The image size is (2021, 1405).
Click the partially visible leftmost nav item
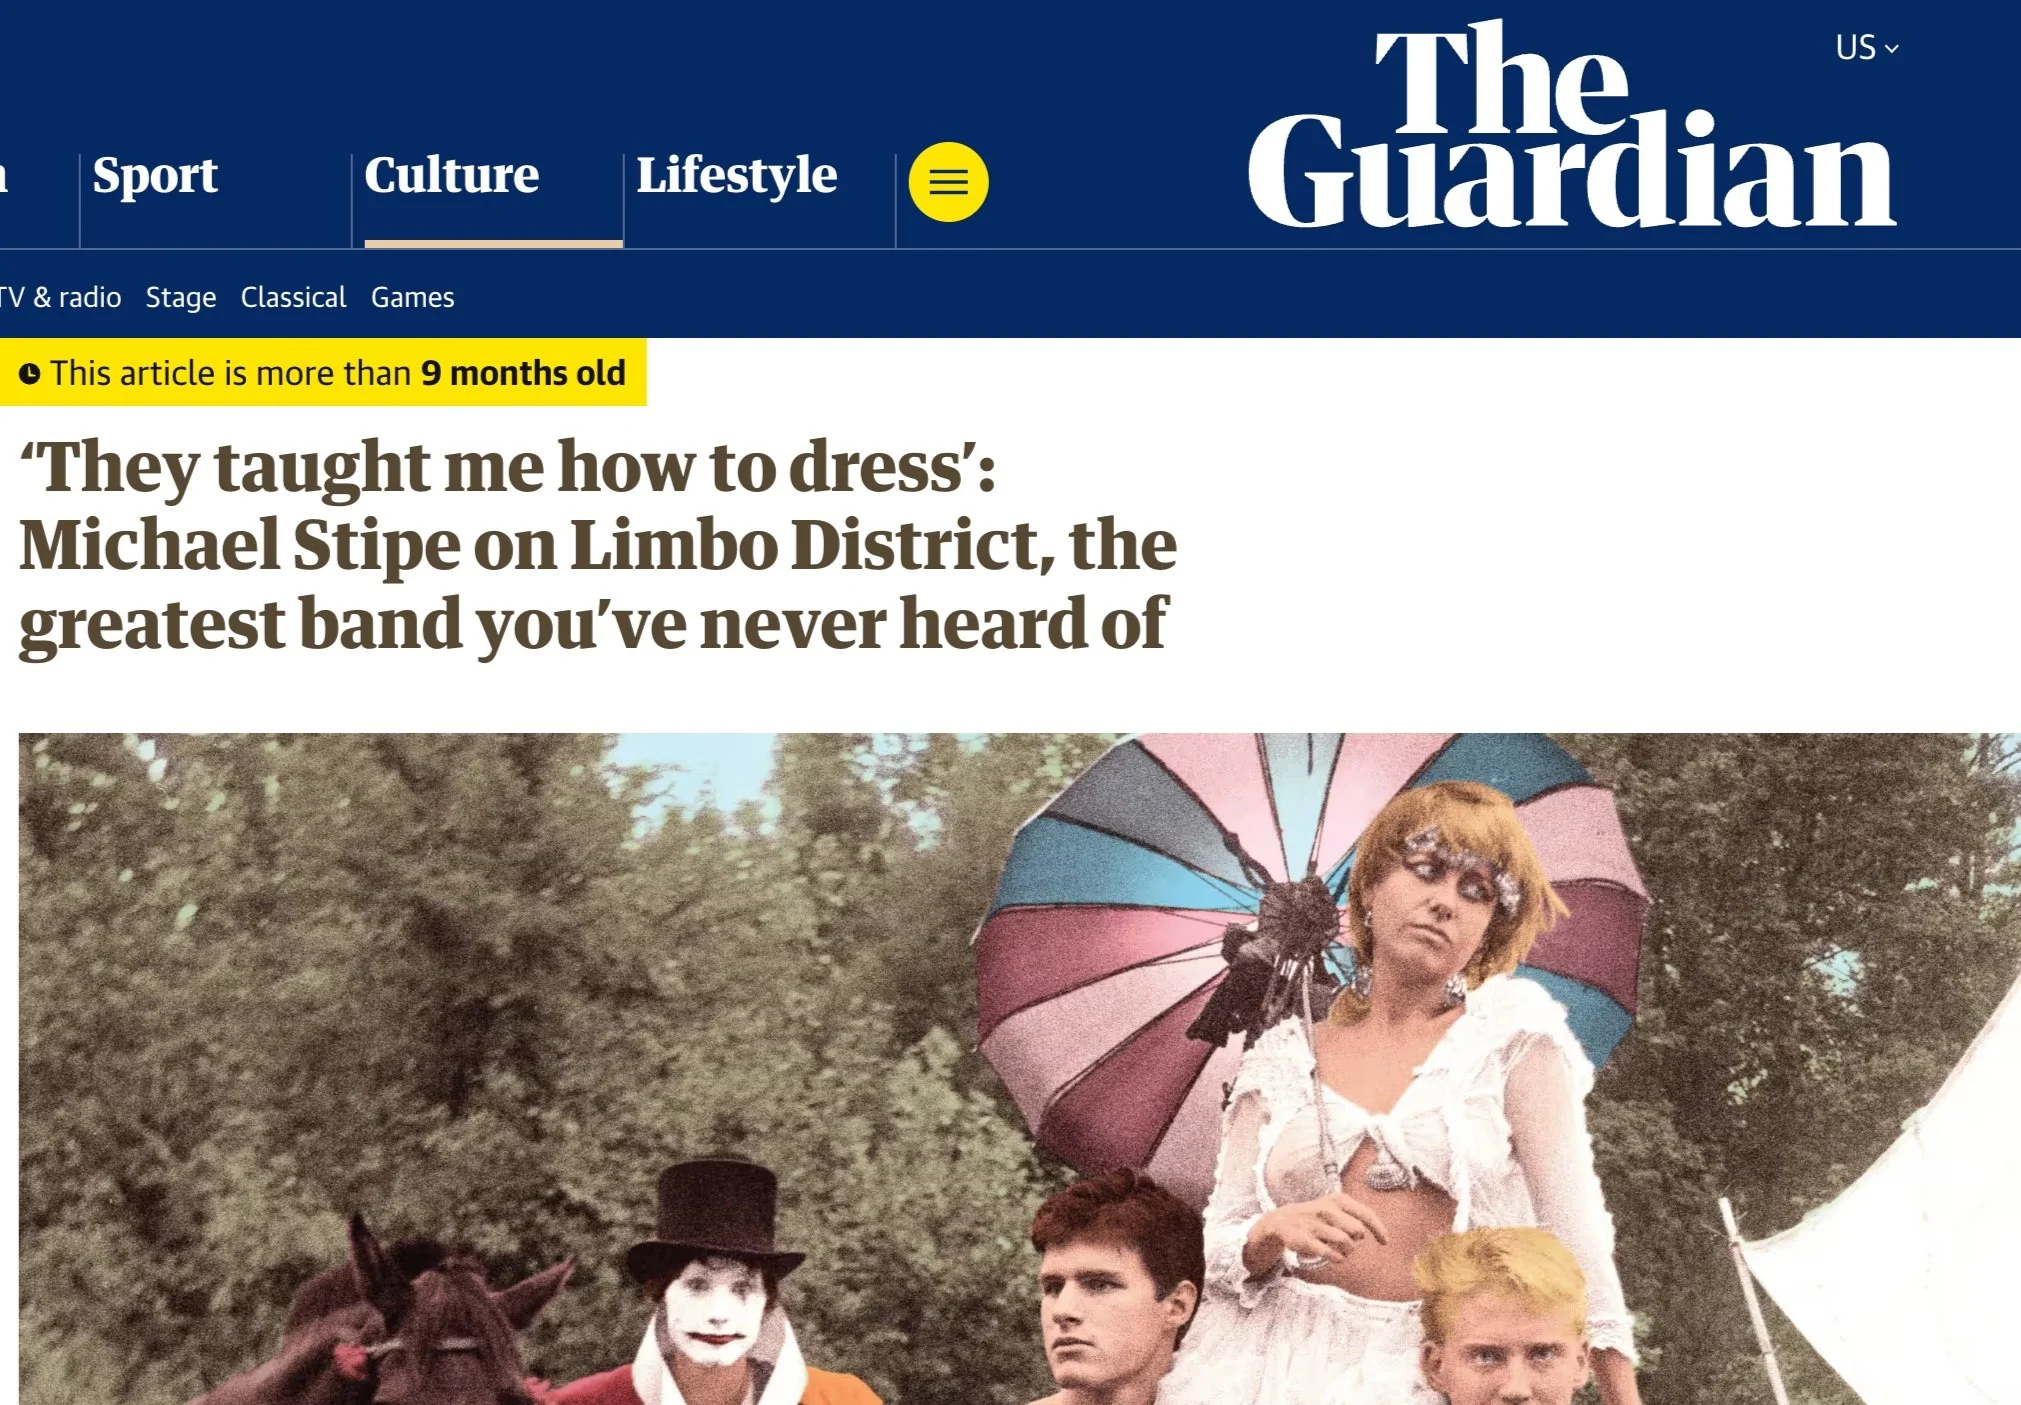click(5, 176)
